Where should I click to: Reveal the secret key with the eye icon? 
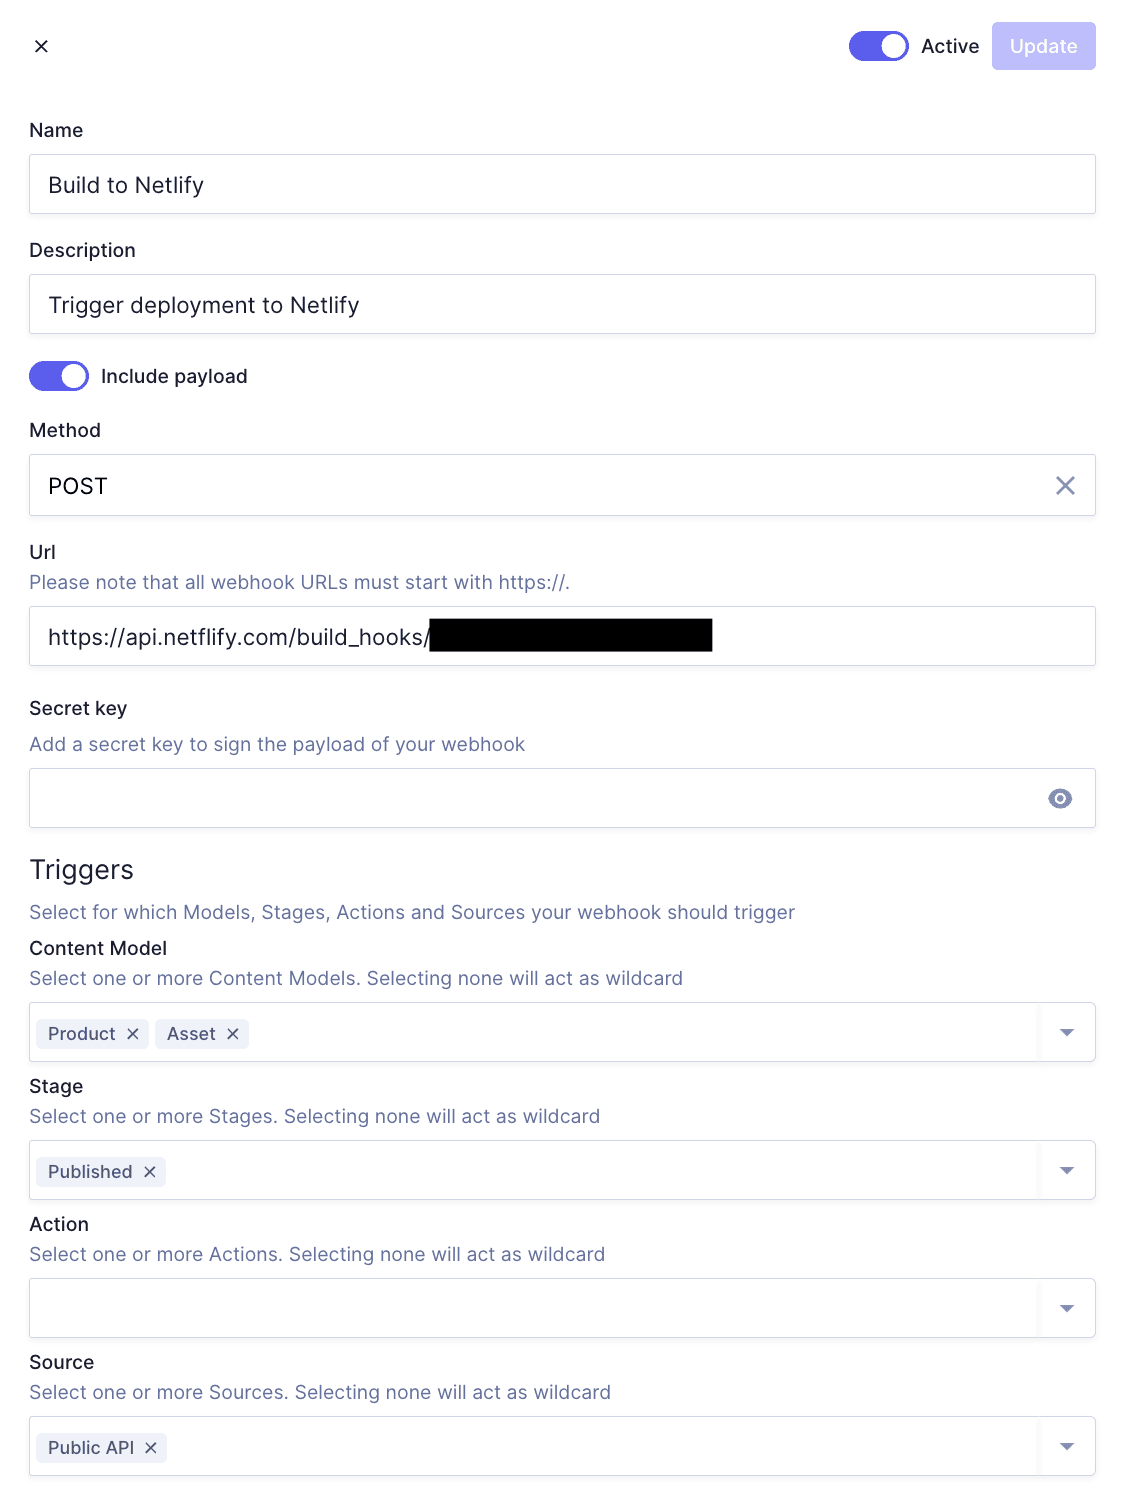pos(1060,798)
